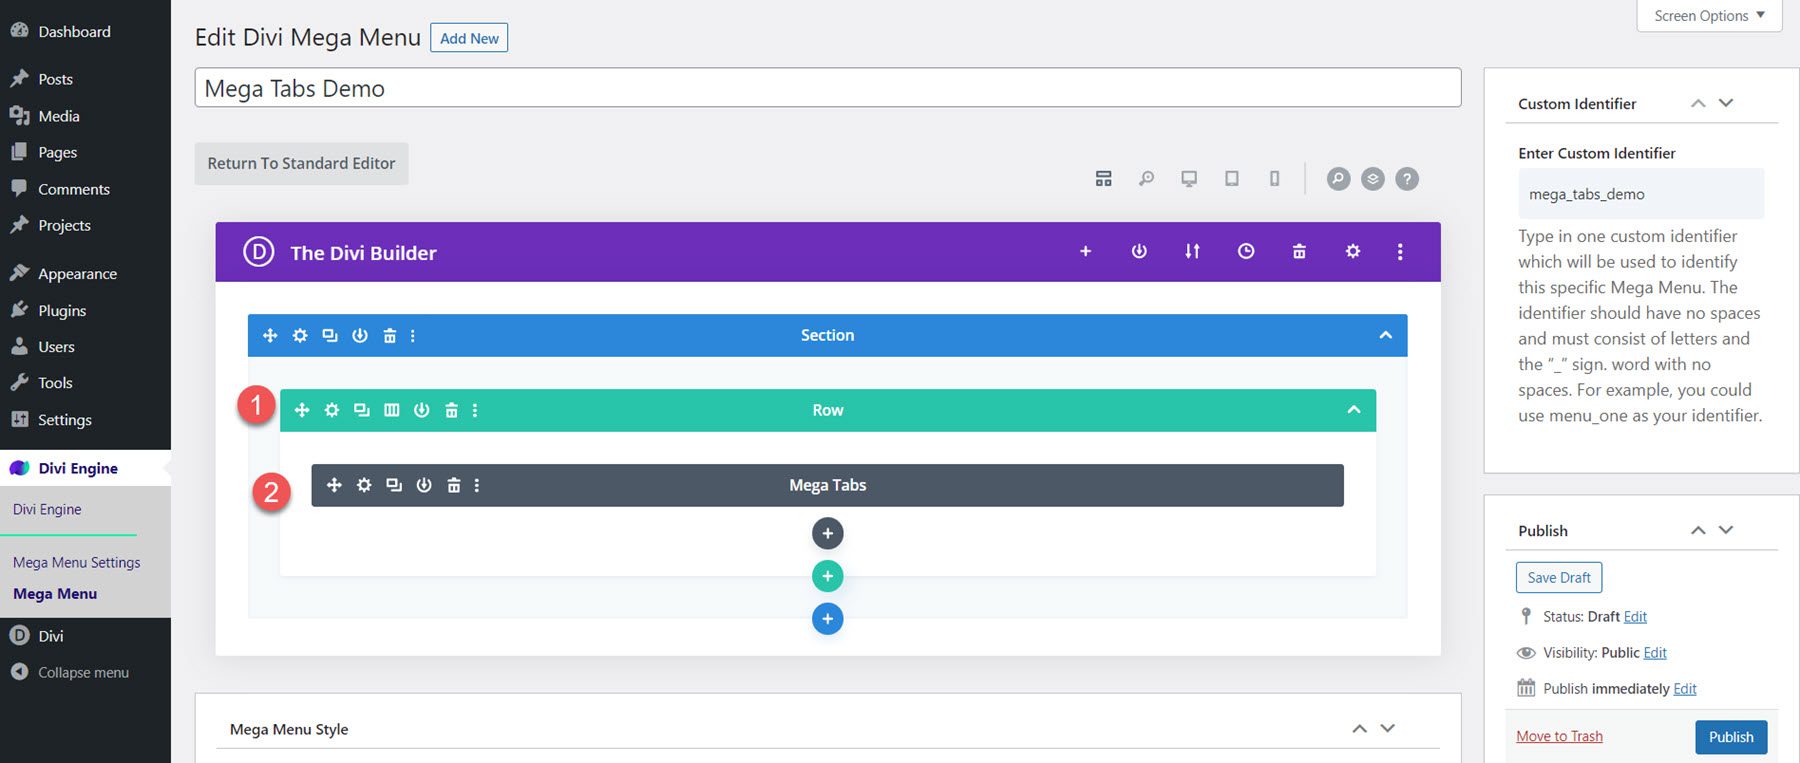This screenshot has height=763, width=1800.
Task: Open Row settings gear
Action: (x=332, y=410)
